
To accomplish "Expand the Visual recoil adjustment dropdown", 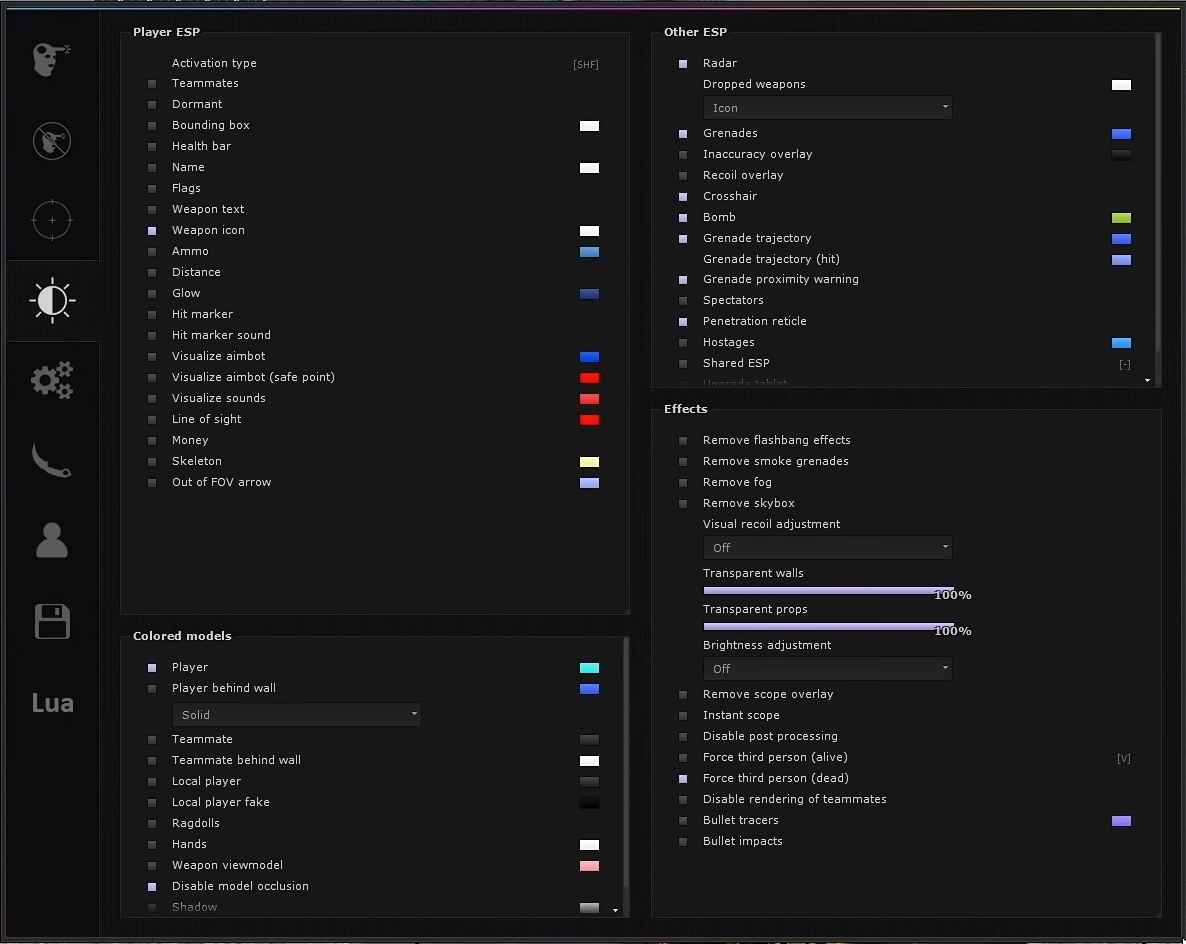I will click(x=827, y=548).
